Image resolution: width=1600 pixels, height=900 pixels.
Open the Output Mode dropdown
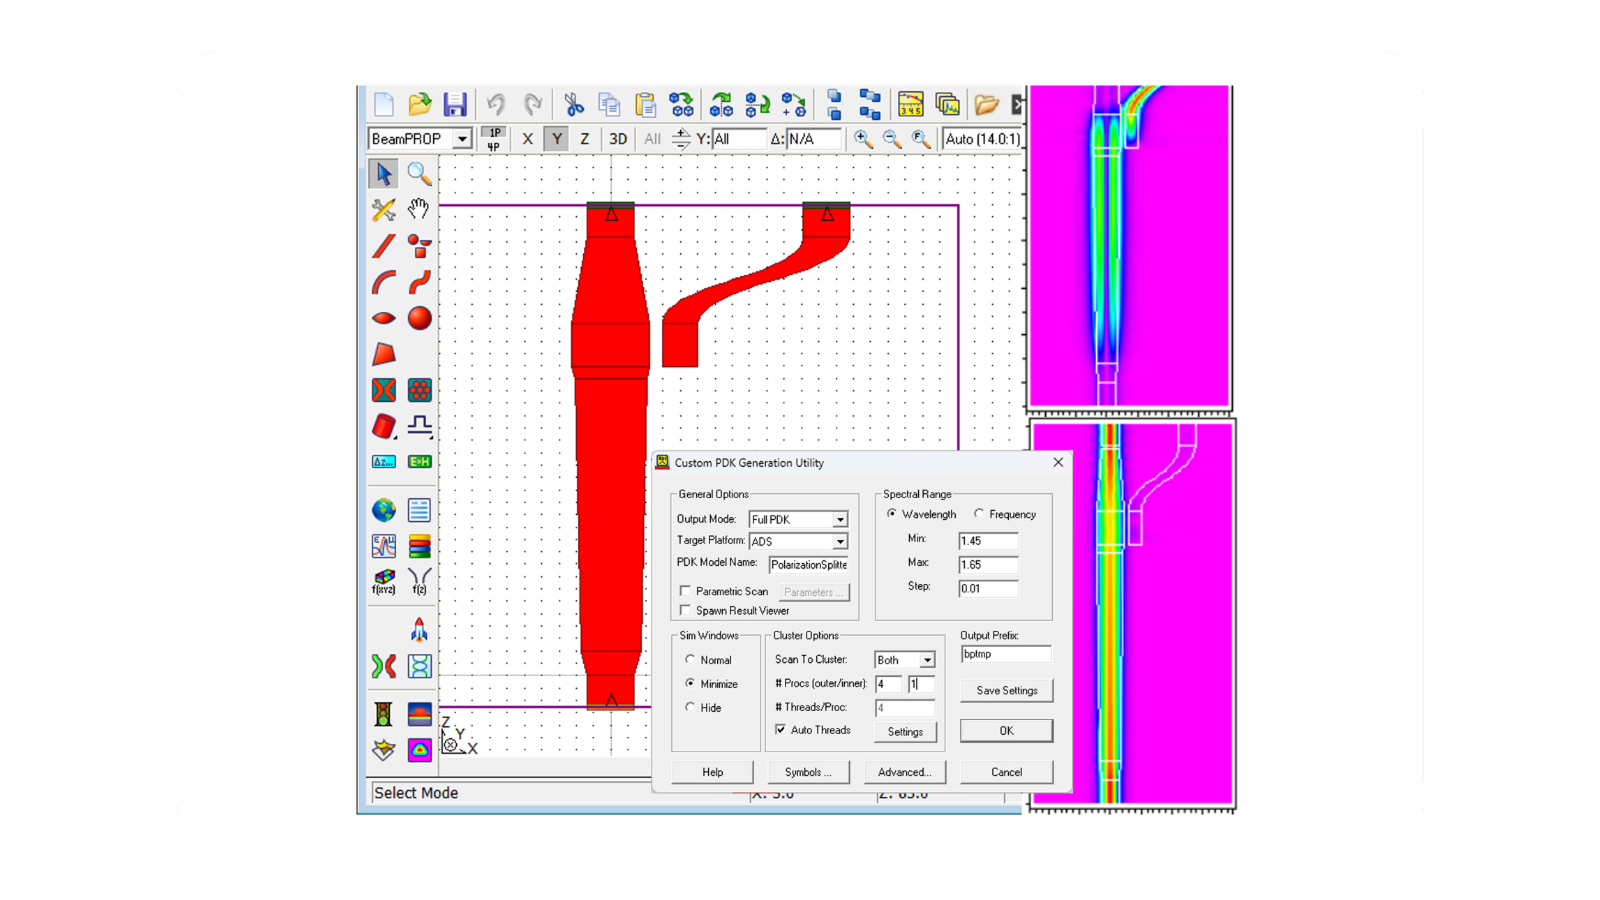pos(840,520)
